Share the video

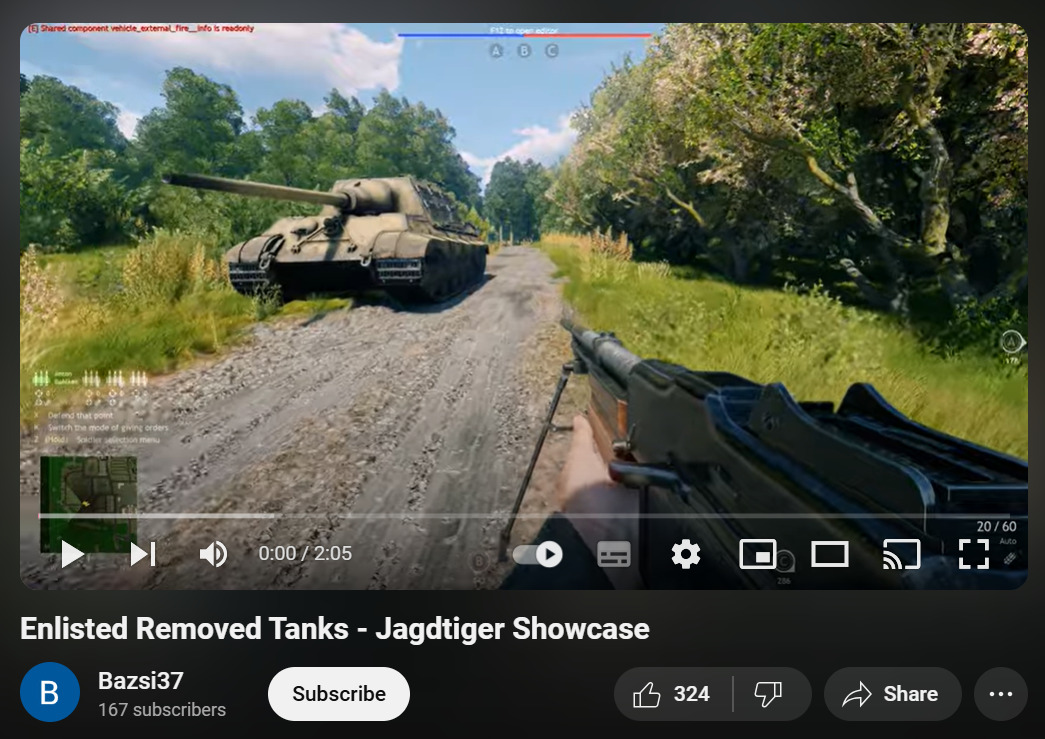click(x=892, y=694)
